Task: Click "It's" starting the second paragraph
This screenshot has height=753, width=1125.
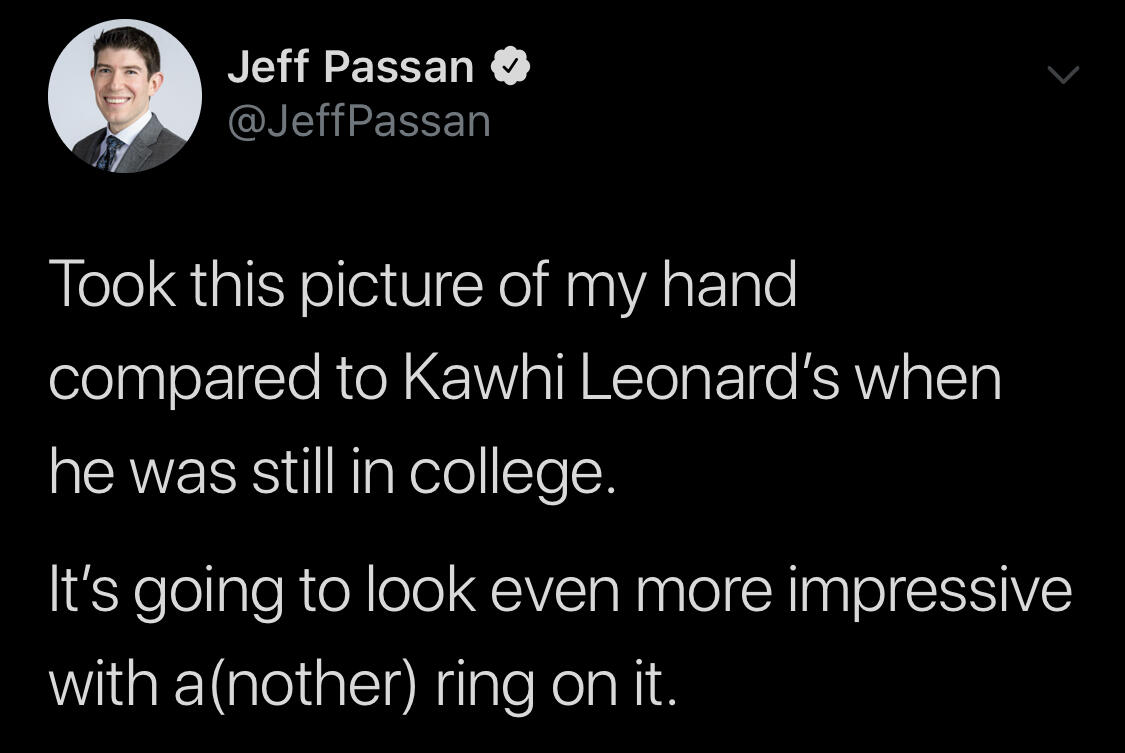Action: point(84,591)
